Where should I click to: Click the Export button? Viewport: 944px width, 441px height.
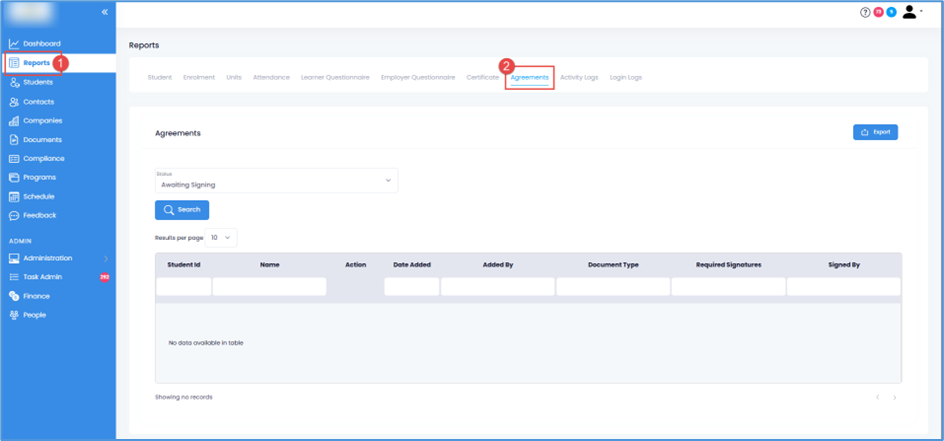[875, 132]
